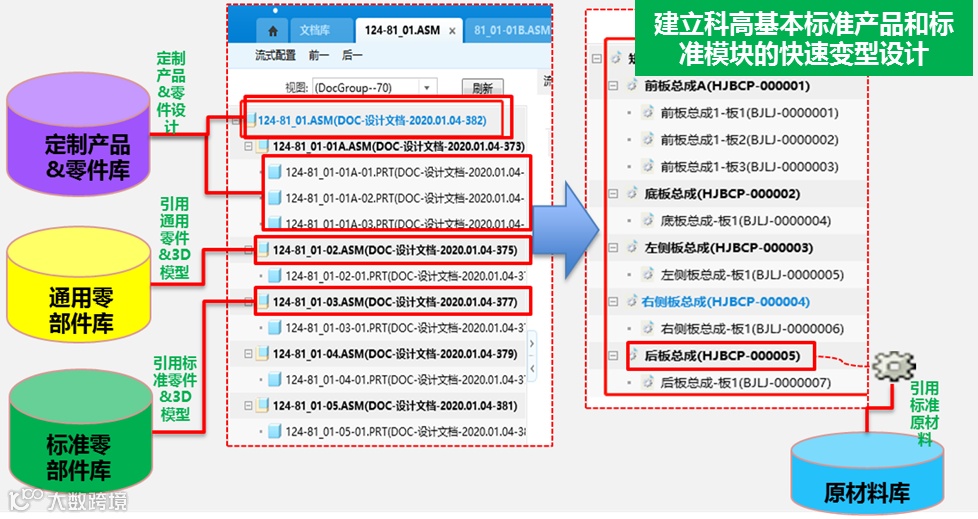The height and width of the screenshot is (519, 978).
Task: Click the 左侧板总成(HJBCP-000003) gear icon
Action: click(631, 248)
